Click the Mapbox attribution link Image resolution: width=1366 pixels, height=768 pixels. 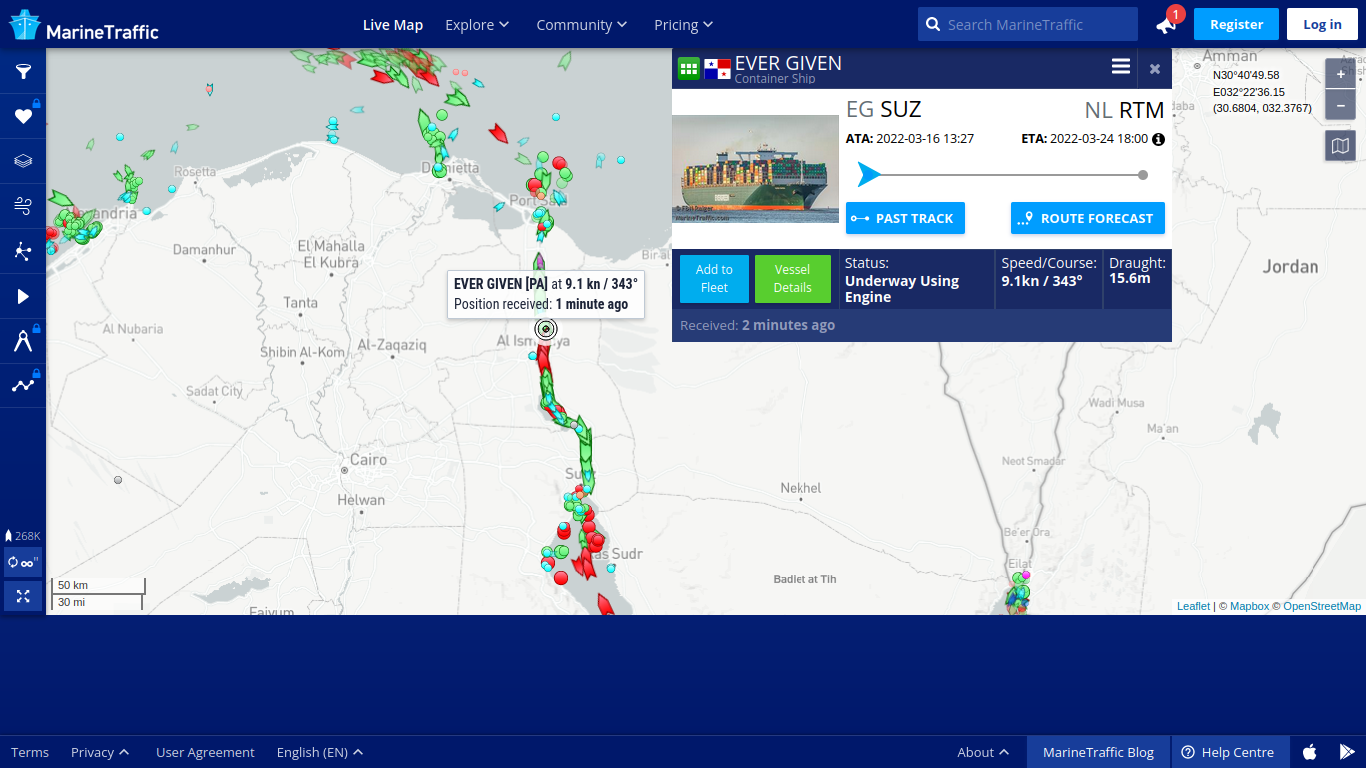point(1249,606)
